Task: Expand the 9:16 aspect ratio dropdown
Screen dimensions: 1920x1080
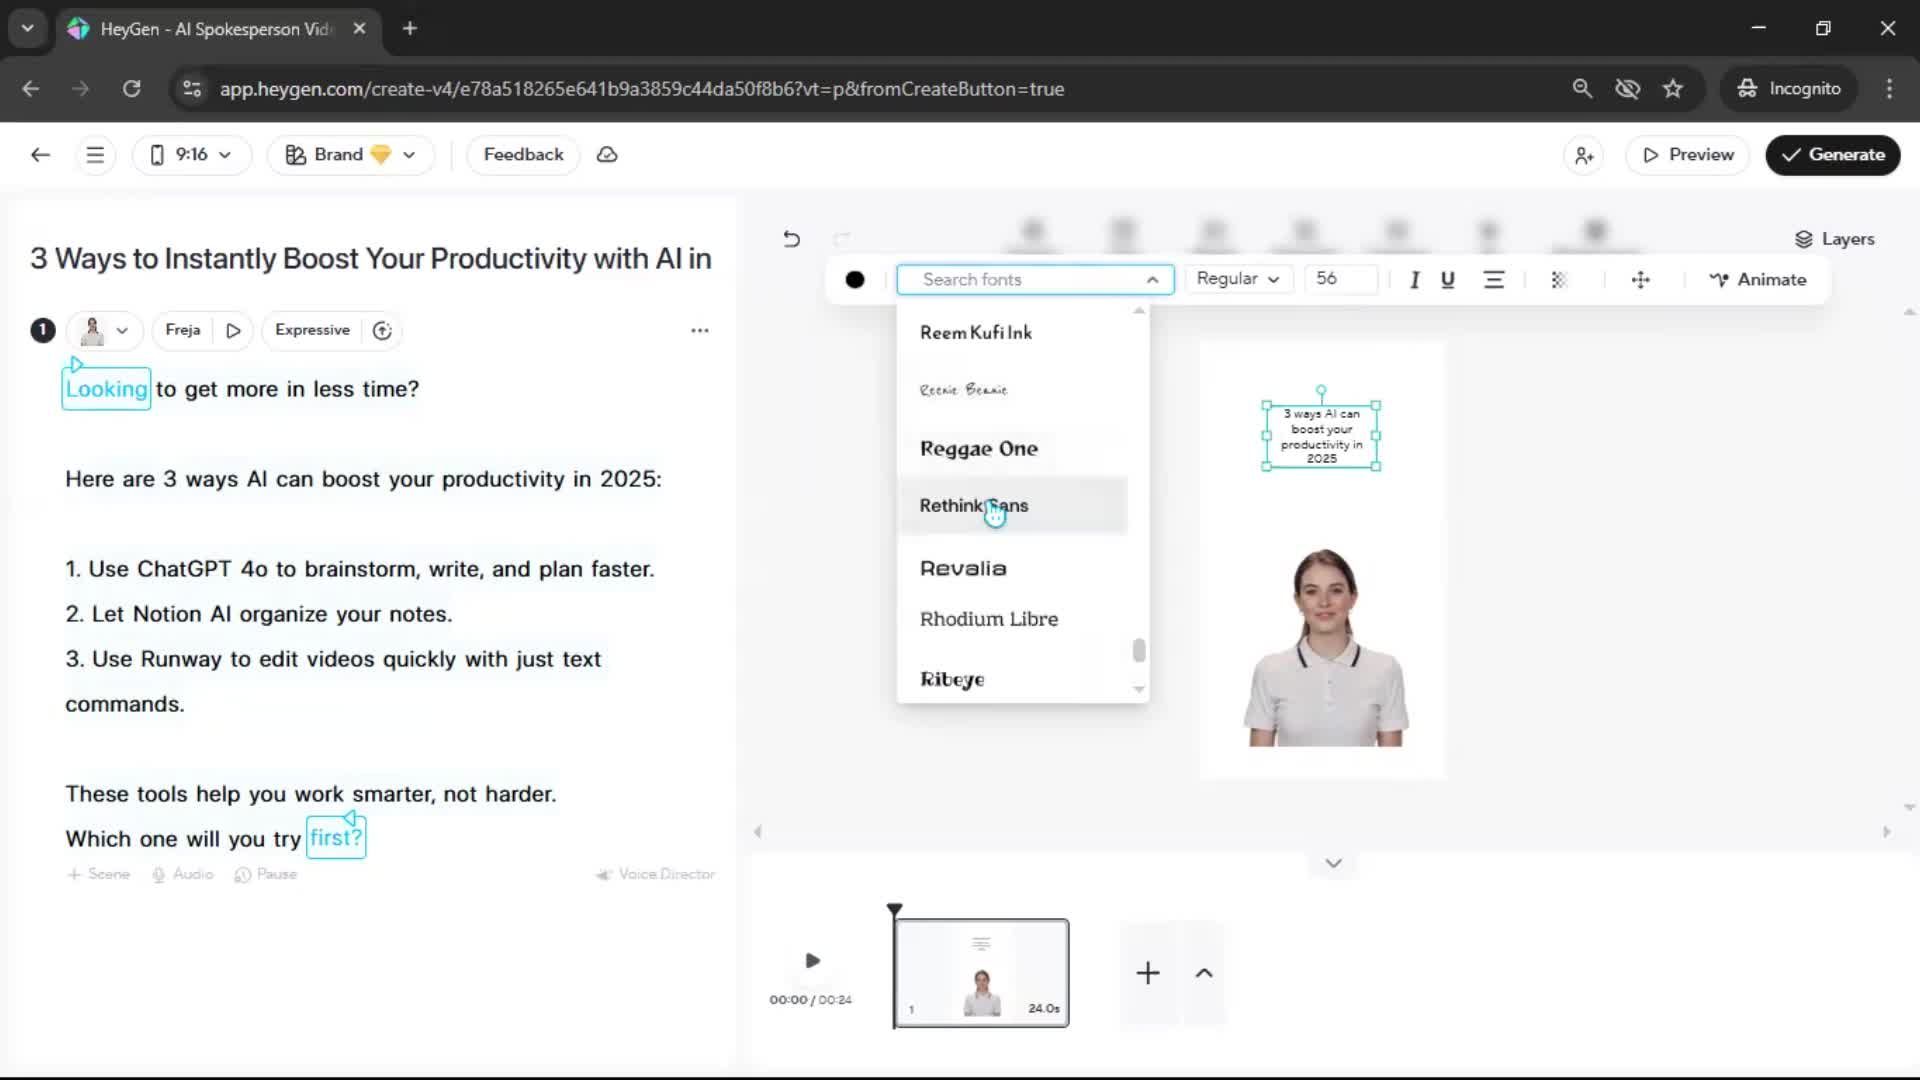Action: 192,155
